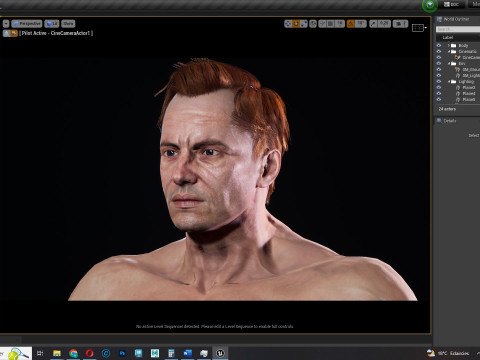Open the Lit view mode menu
This screenshot has height=360, width=480.
click(52, 24)
